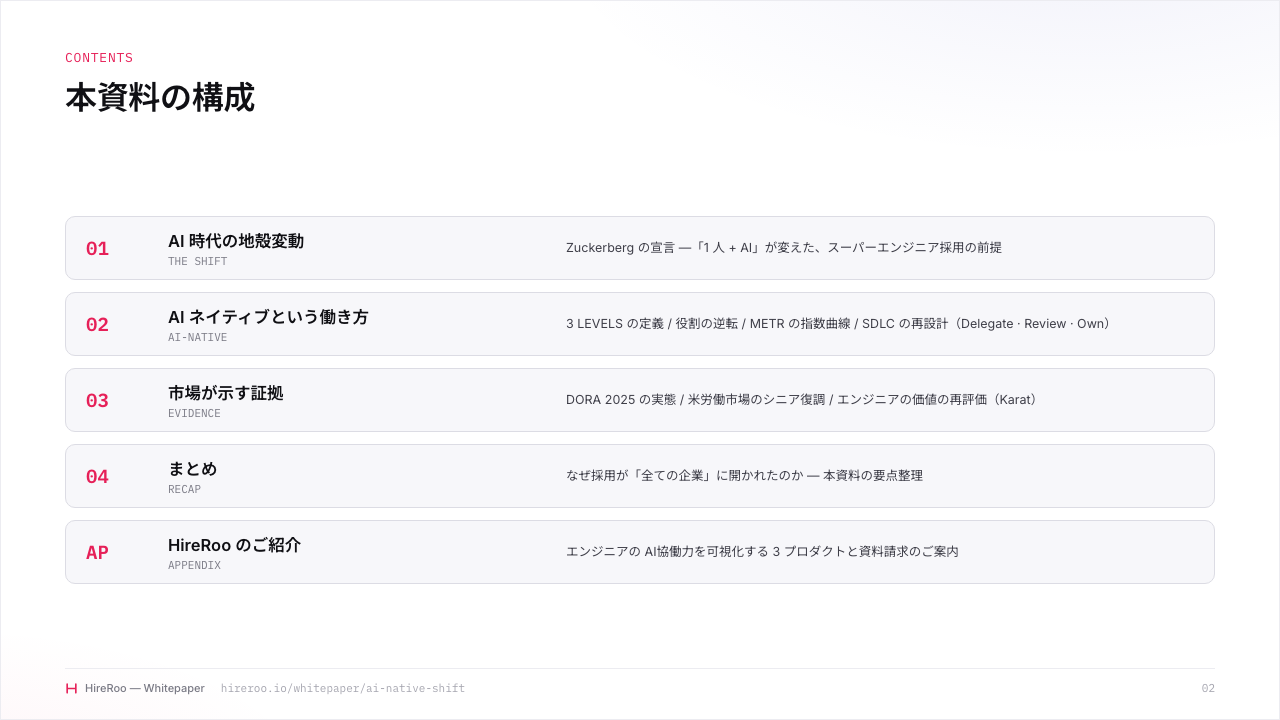Image resolution: width=1280 pixels, height=720 pixels.
Task: Click the 'AI-NATIVE' subtitle
Action: pos(198,338)
